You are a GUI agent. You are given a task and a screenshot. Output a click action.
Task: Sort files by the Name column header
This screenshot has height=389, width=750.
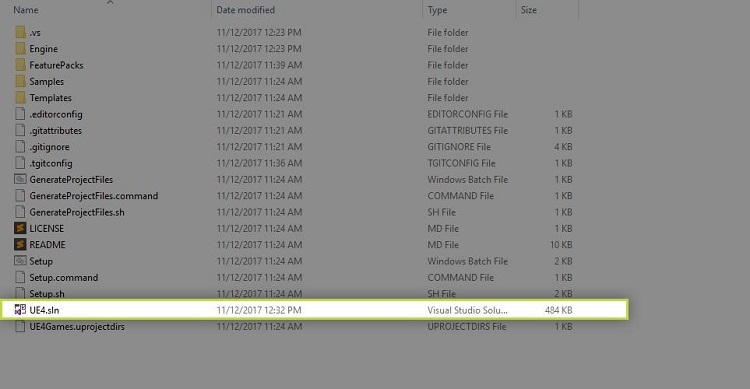(x=26, y=10)
